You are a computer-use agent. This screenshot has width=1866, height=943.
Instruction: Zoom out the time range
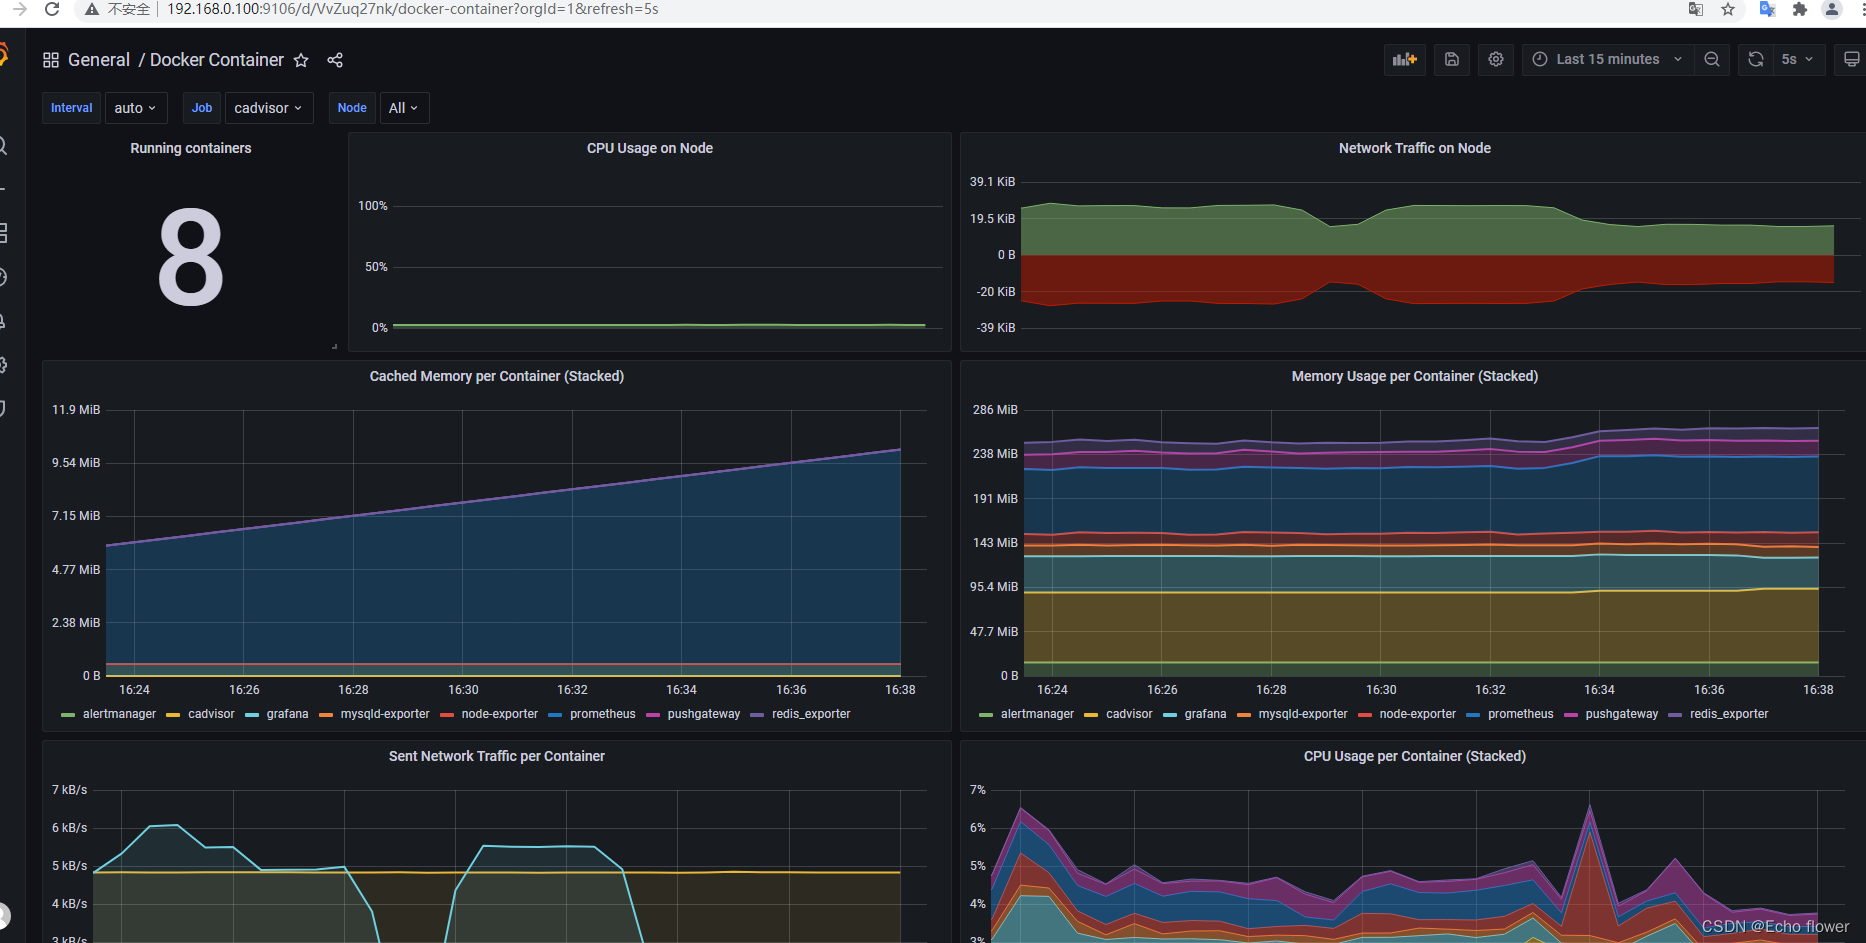(x=1712, y=60)
